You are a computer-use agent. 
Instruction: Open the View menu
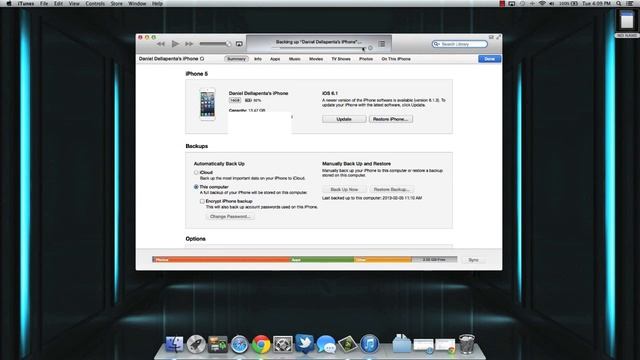(x=74, y=4)
